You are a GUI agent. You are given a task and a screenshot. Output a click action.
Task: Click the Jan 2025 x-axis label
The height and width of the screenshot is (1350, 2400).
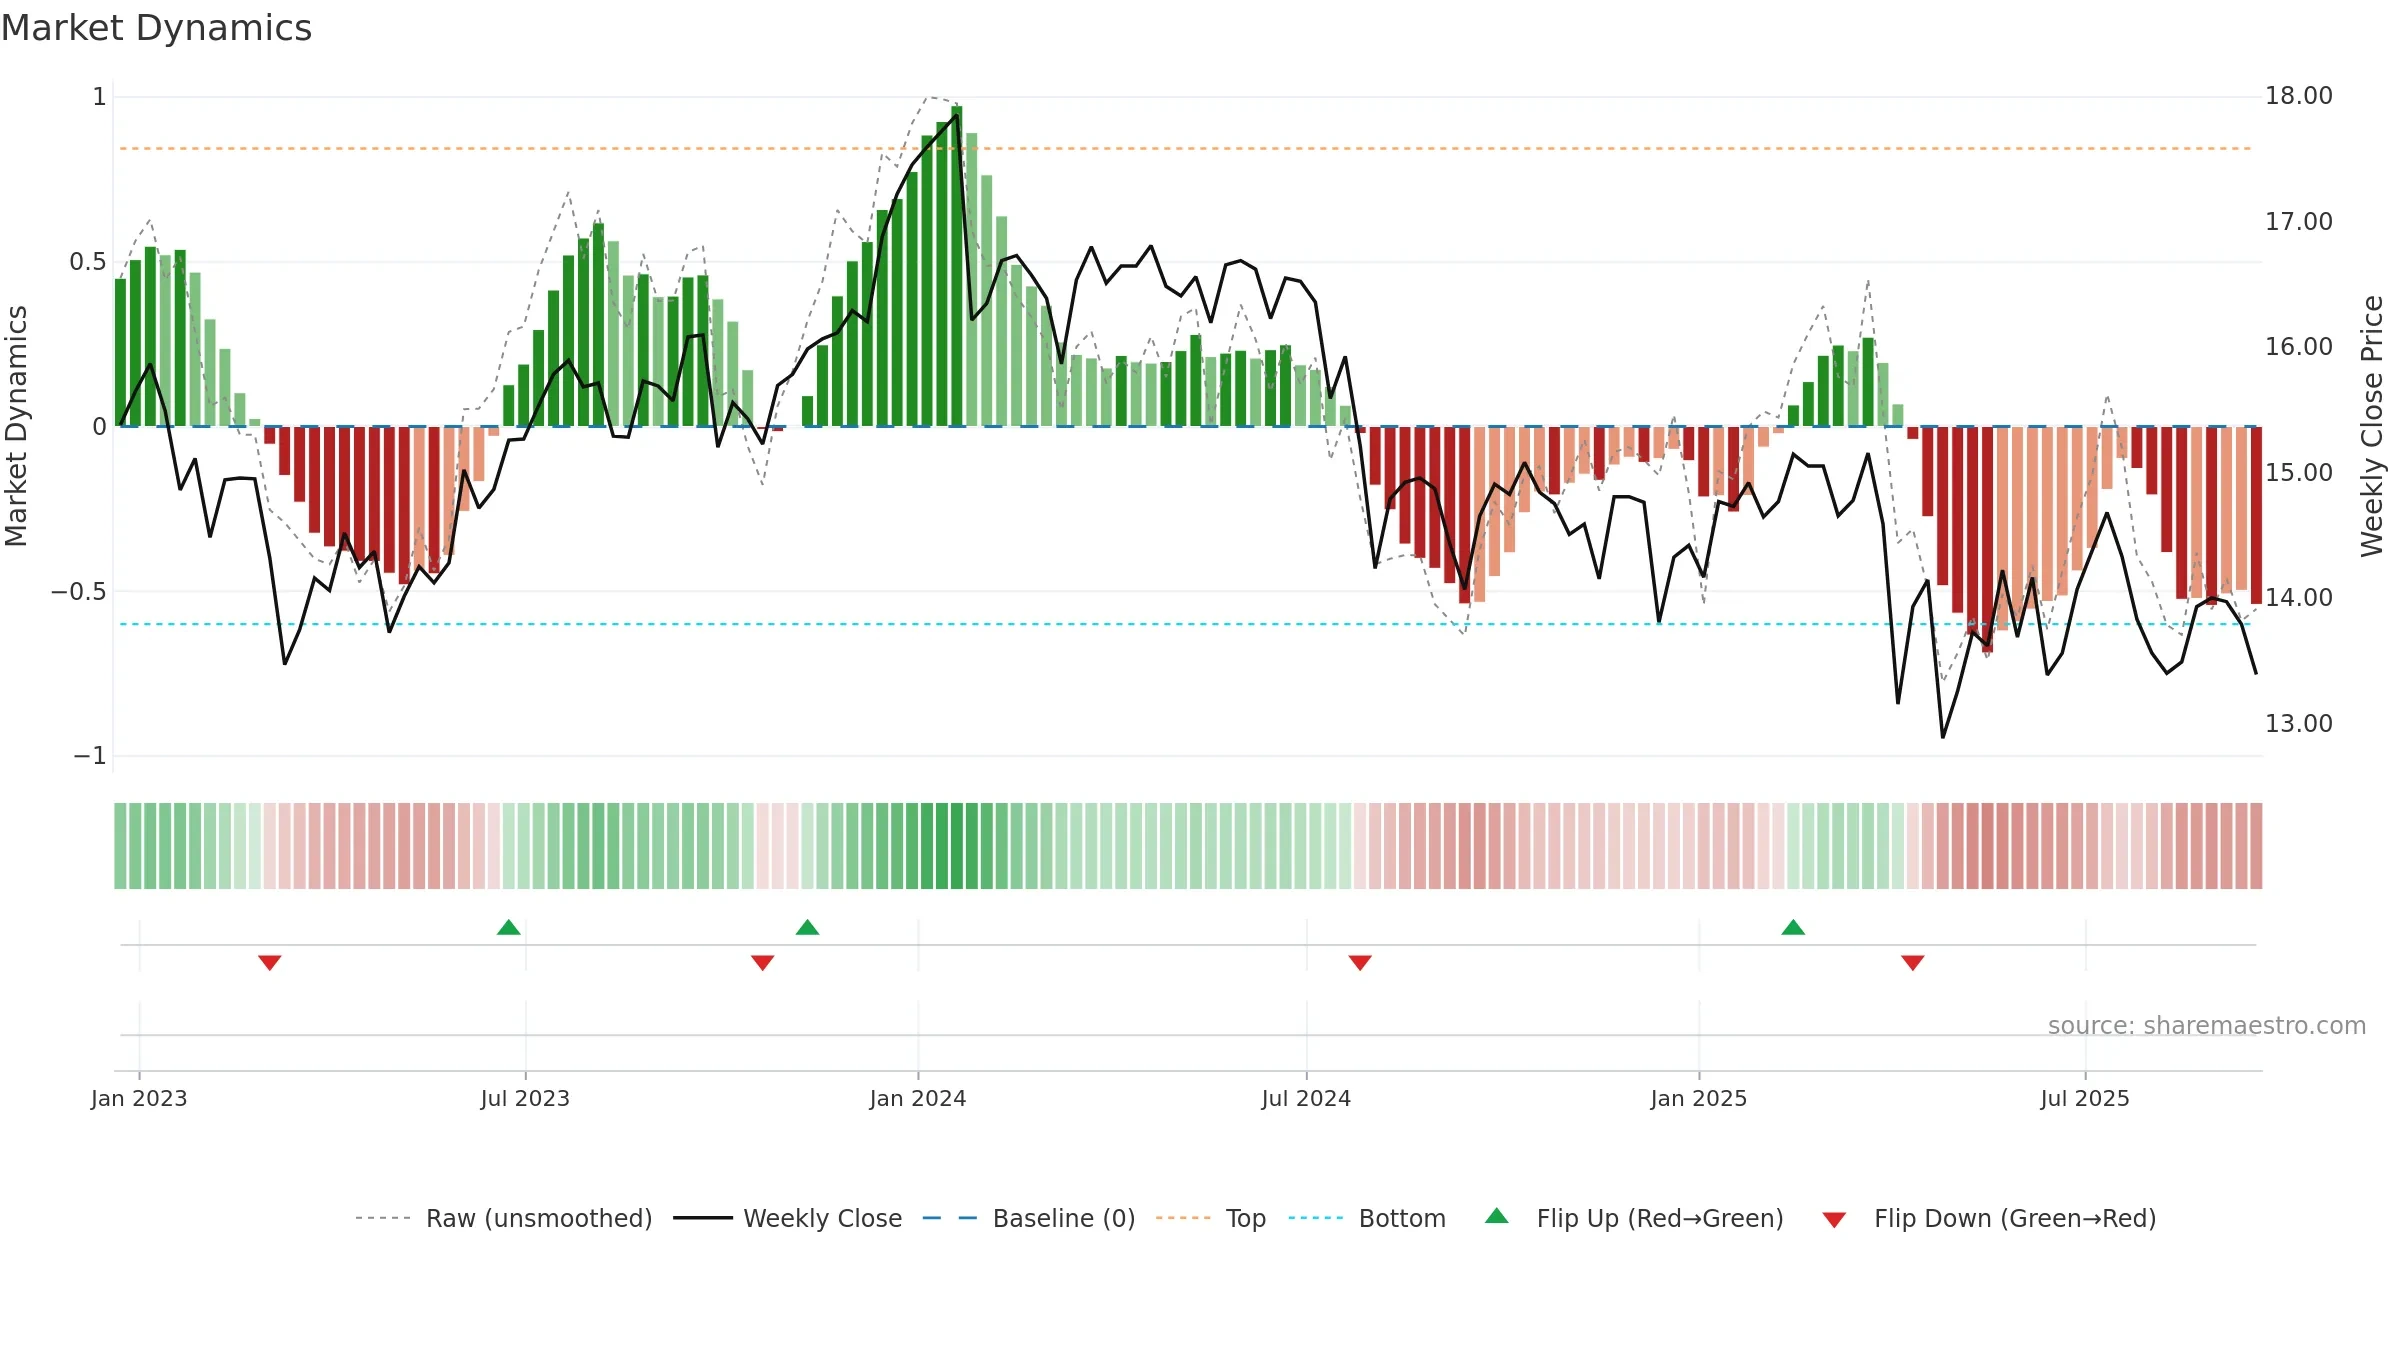1699,1098
